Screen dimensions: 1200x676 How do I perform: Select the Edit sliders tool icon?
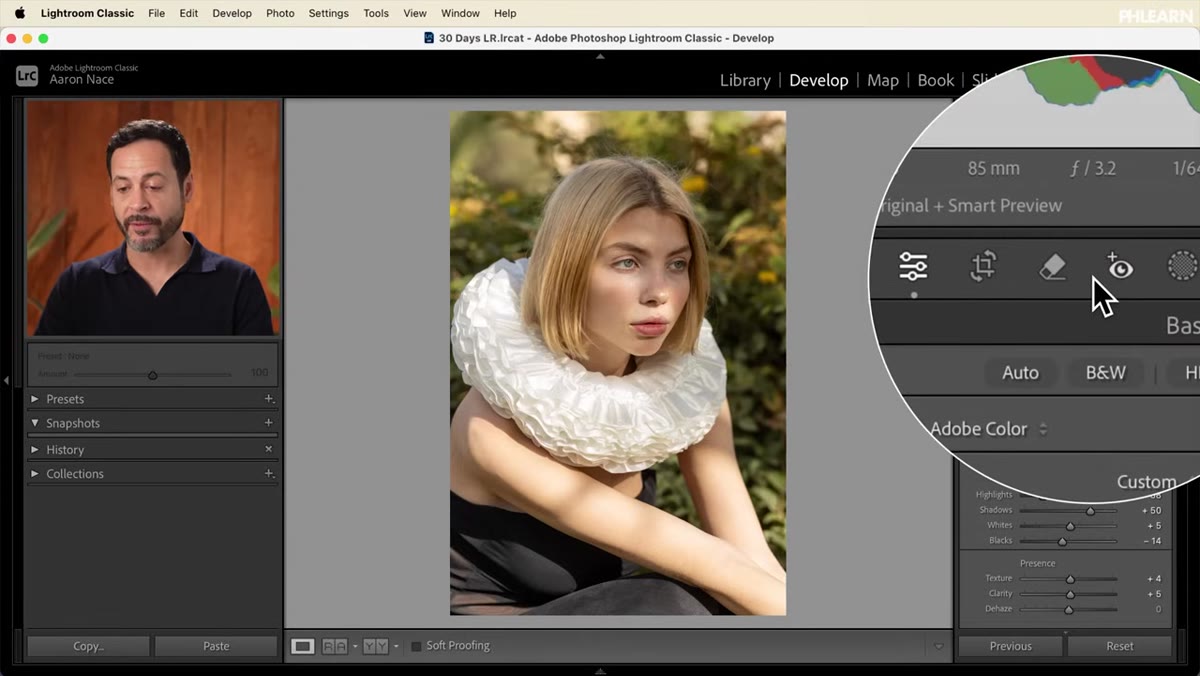click(913, 266)
